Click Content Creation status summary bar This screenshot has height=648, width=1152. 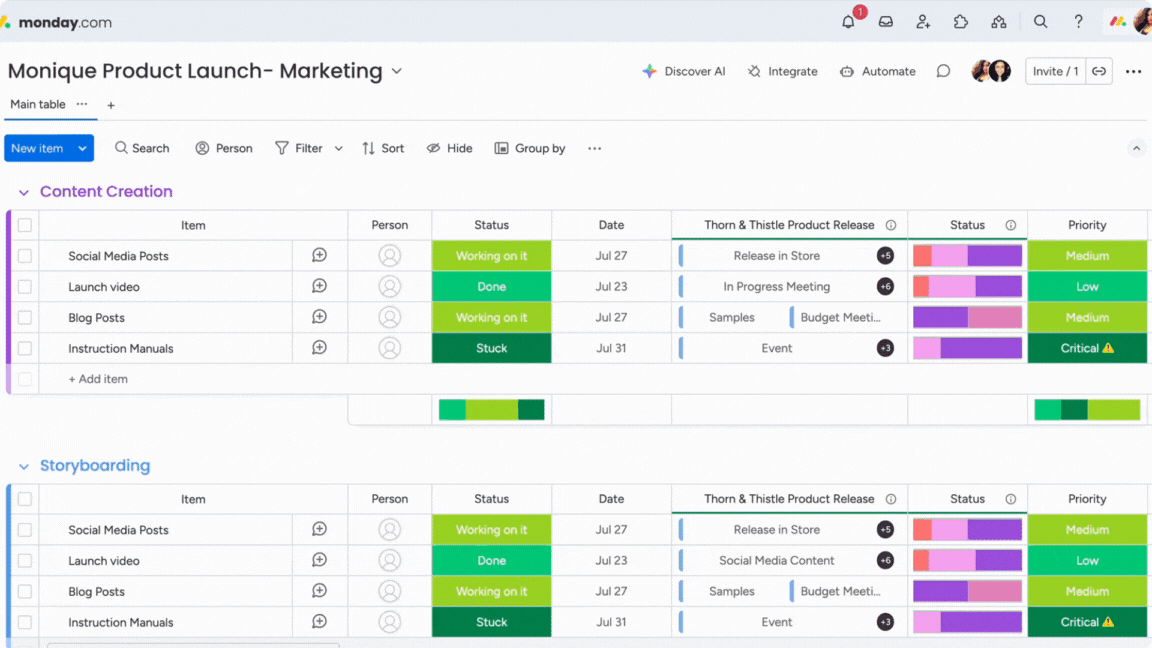click(492, 410)
